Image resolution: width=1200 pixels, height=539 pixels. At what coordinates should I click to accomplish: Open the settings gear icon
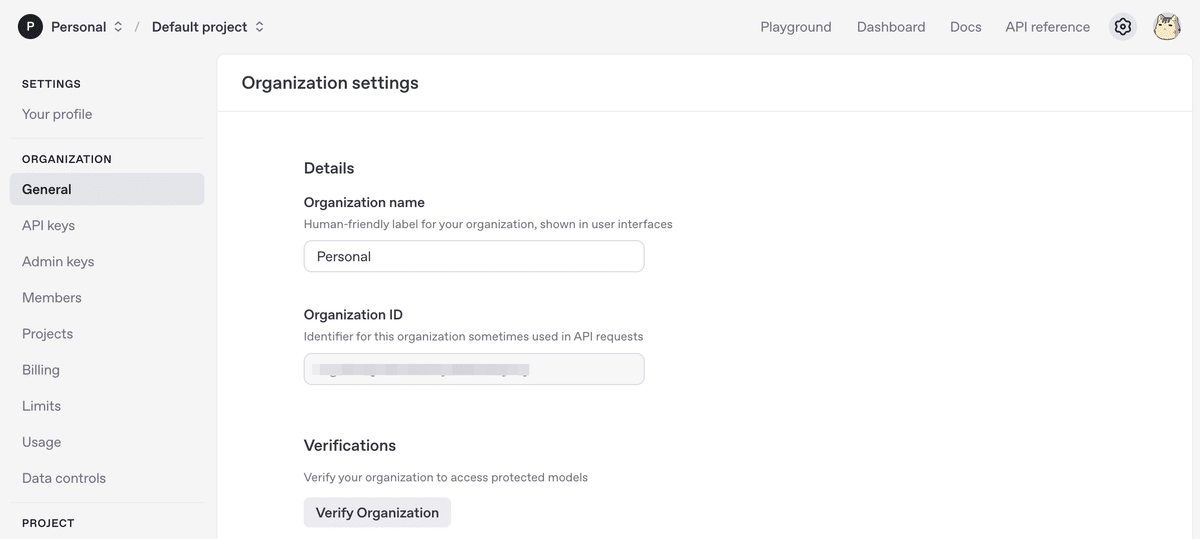click(x=1123, y=27)
